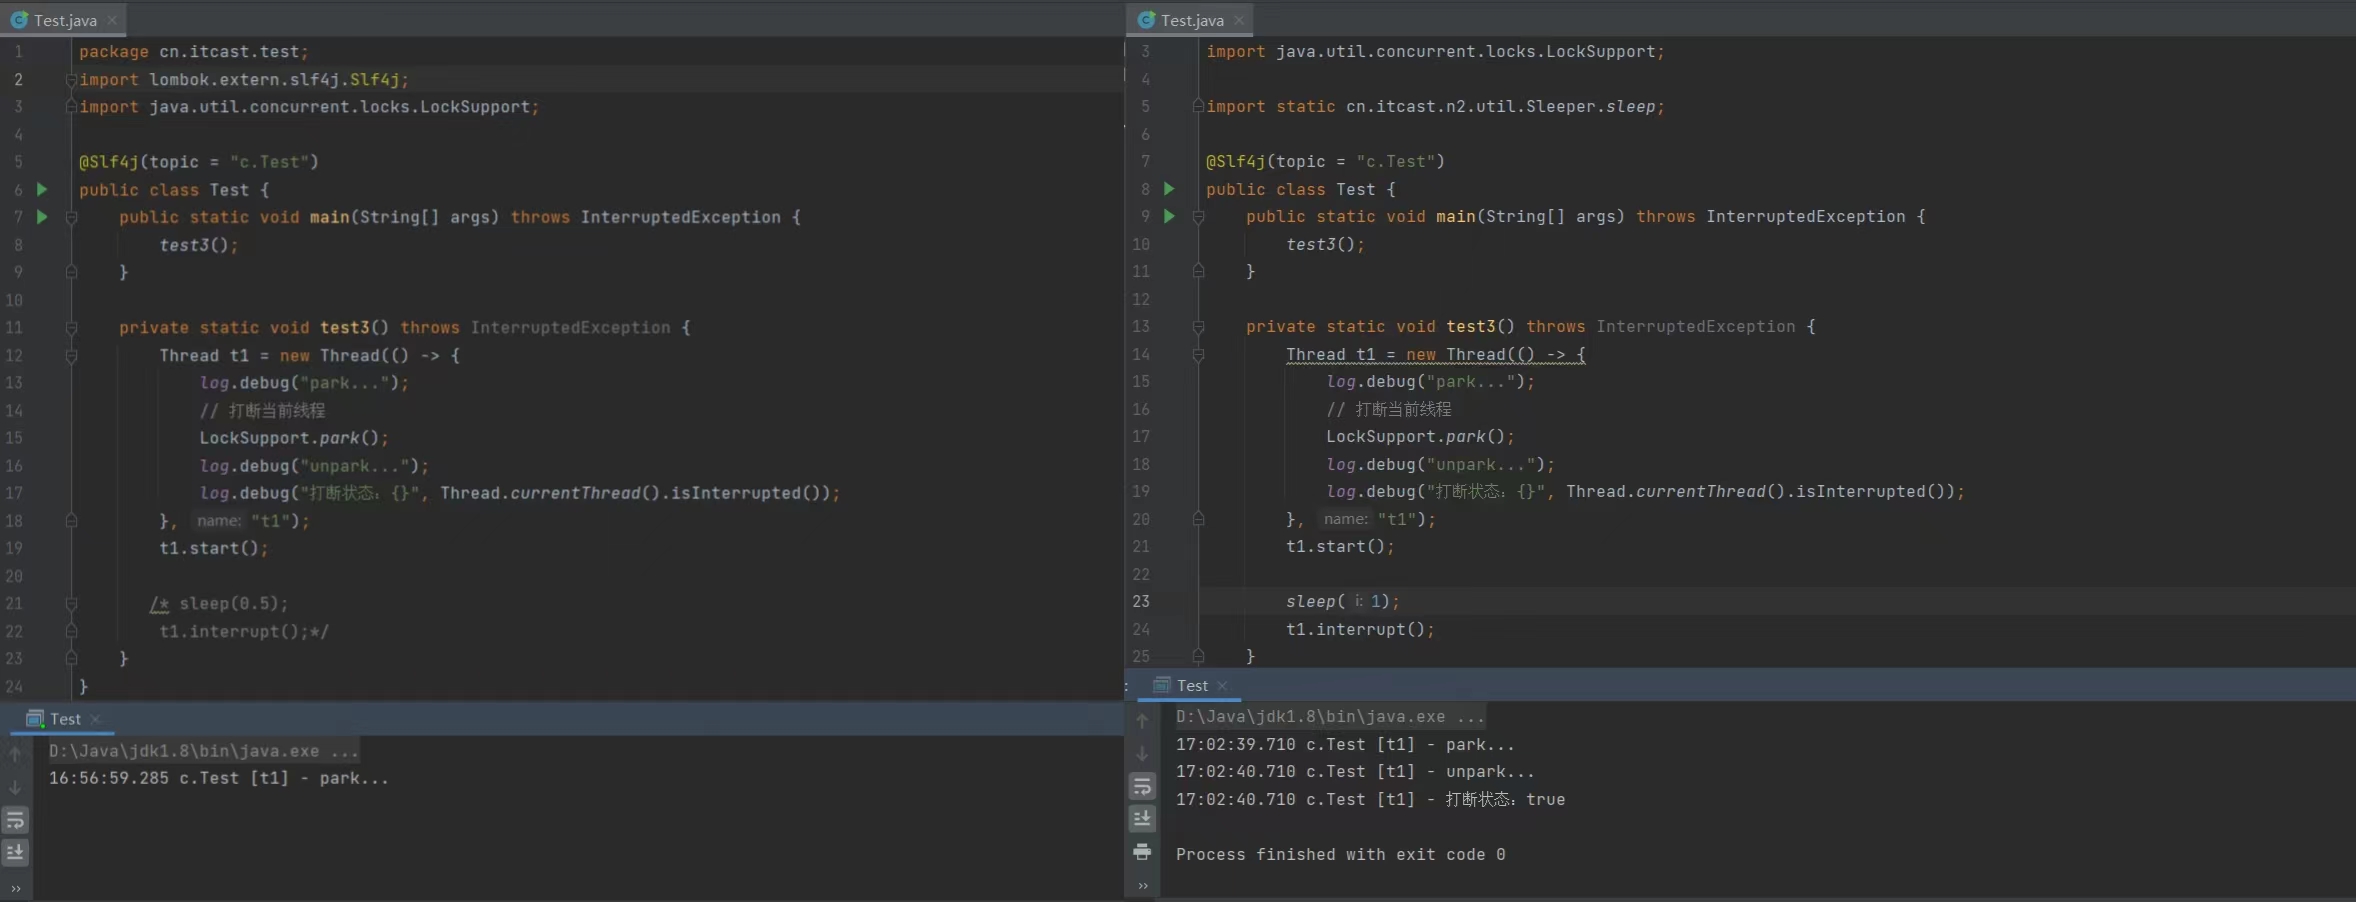The image size is (2356, 902).
Task: Collapse static import fold at right line 5
Action: click(x=1198, y=106)
